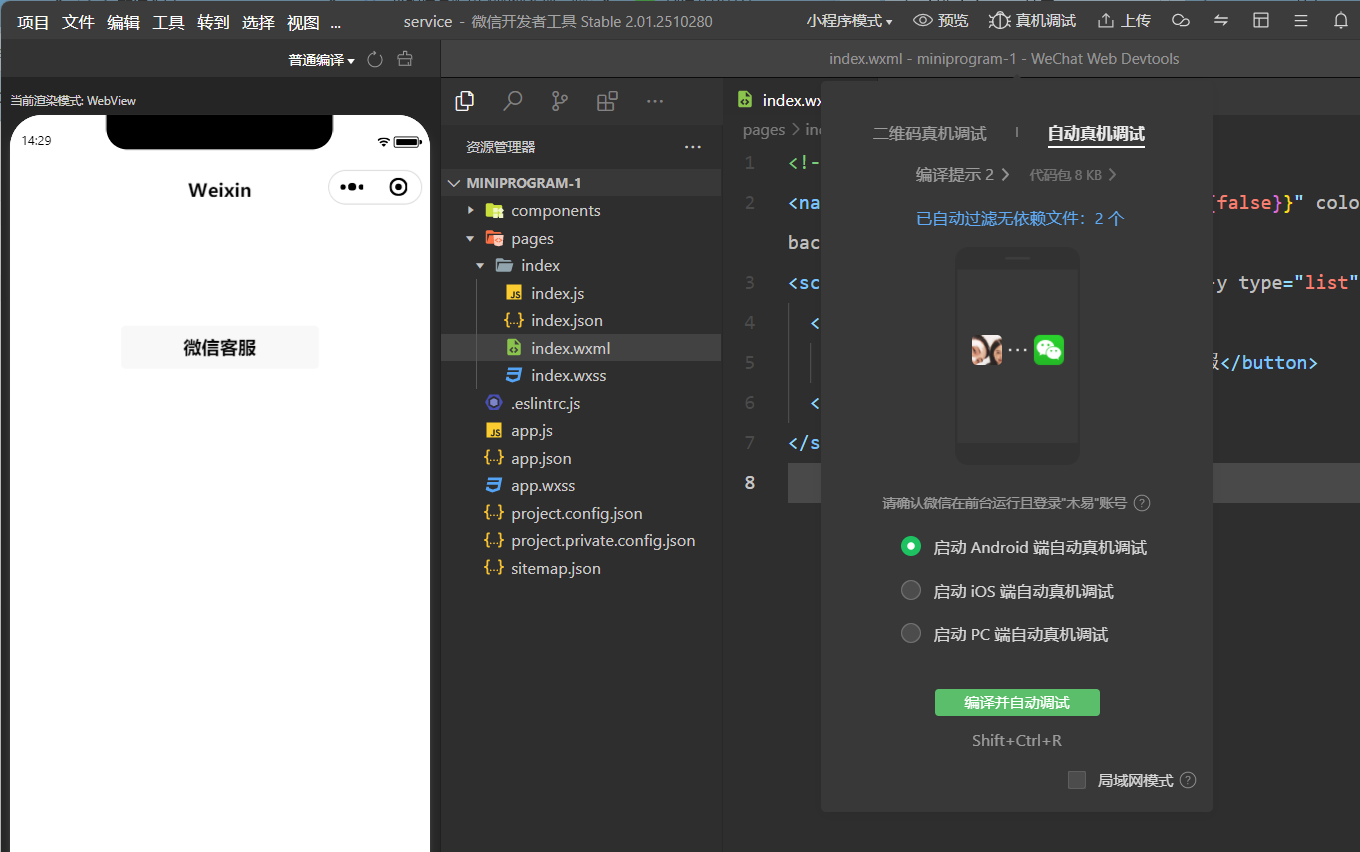
Task: Open index.json in the file tree
Action: coord(566,320)
